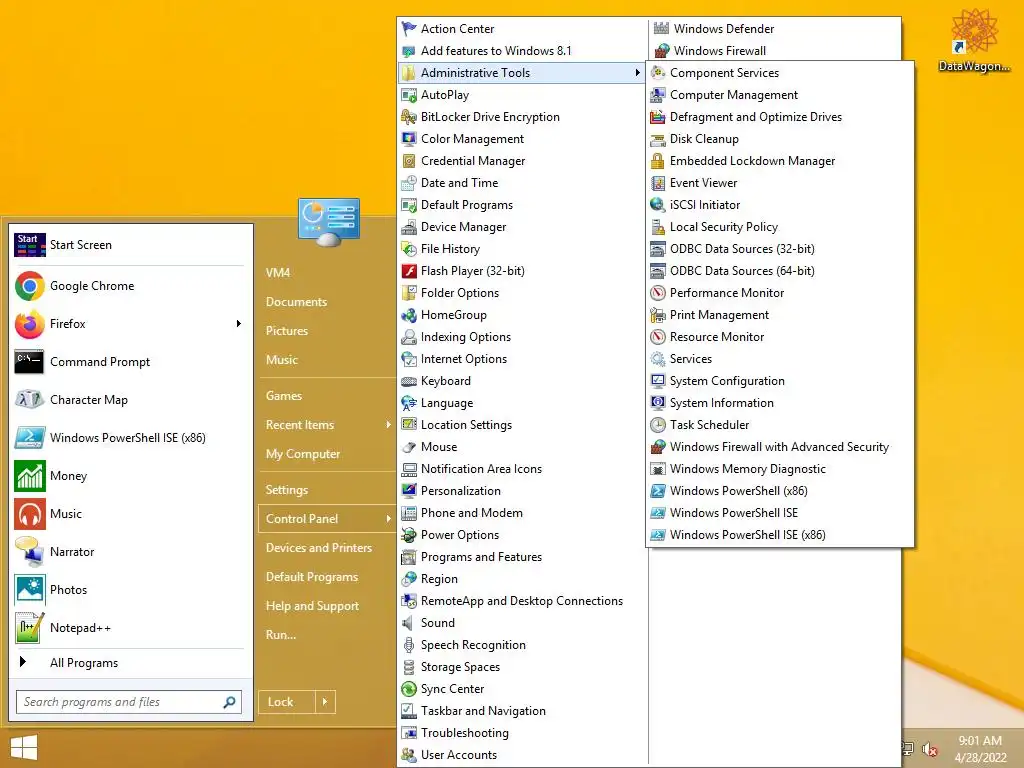Click the Event Viewer icon
This screenshot has width=1024, height=768.
click(x=658, y=183)
